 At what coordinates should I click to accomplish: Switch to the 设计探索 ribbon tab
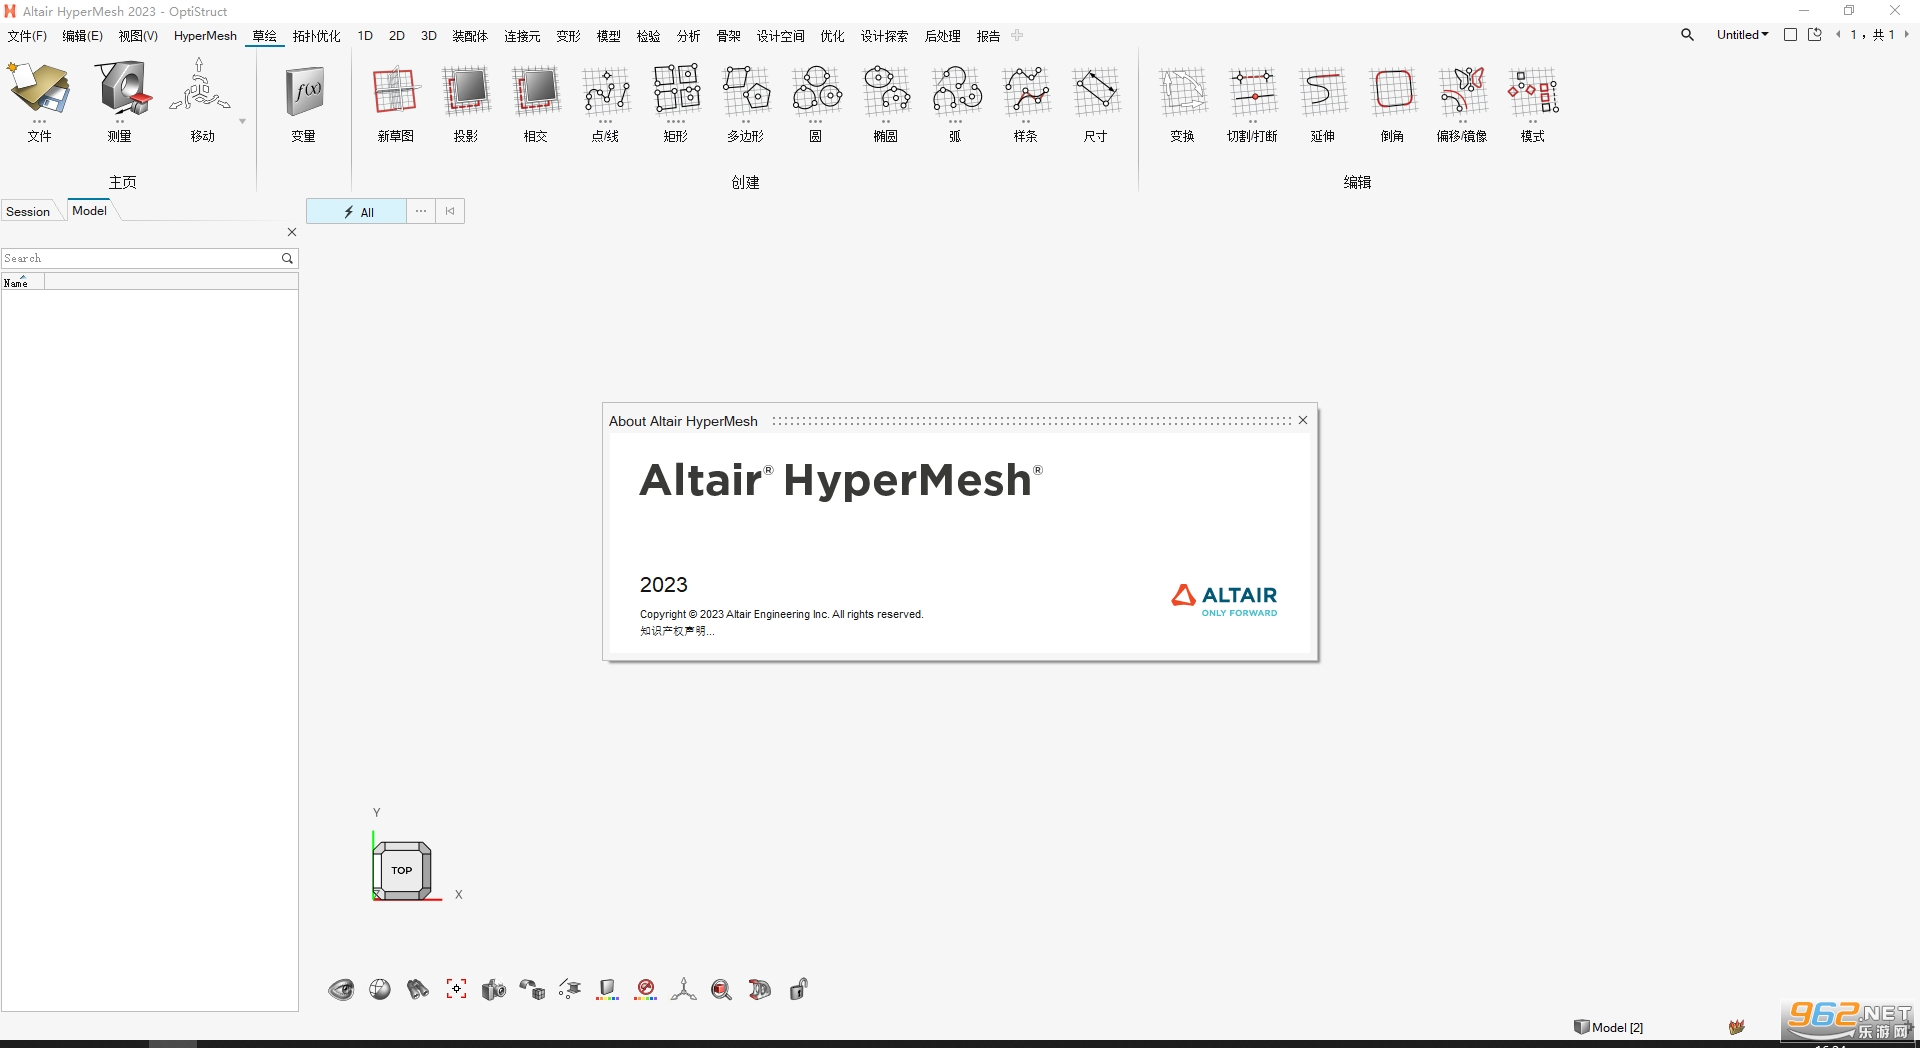(x=885, y=36)
